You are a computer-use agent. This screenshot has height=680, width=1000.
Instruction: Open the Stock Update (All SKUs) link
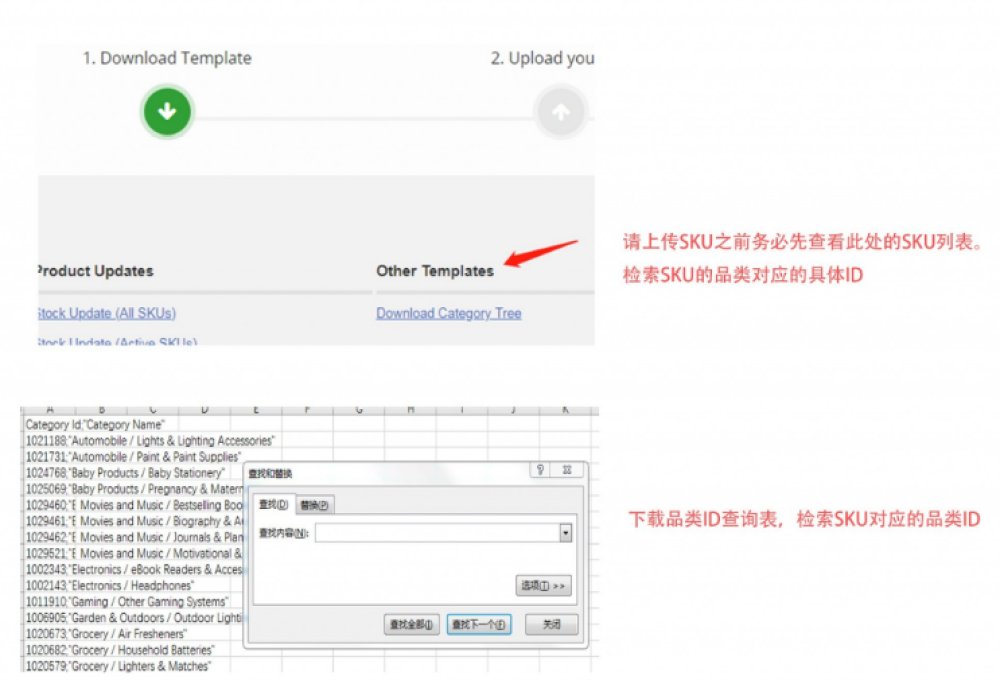107,313
